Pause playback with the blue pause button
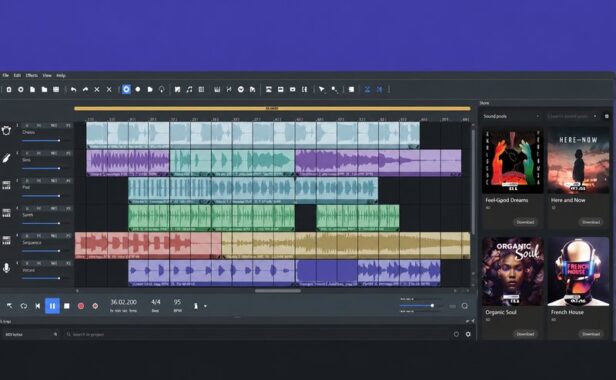This screenshot has height=380, width=616. coord(52,306)
